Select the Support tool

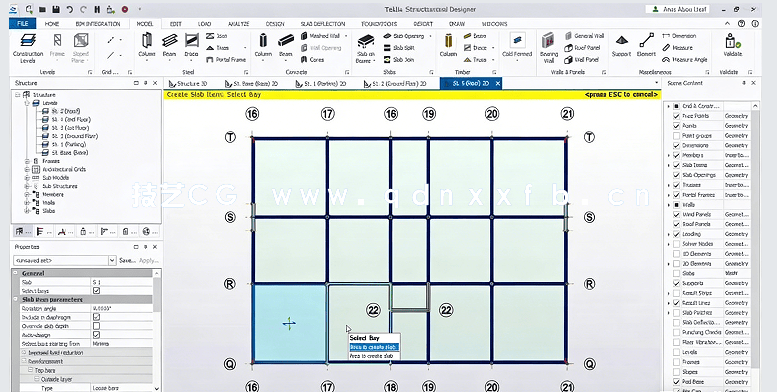click(621, 45)
